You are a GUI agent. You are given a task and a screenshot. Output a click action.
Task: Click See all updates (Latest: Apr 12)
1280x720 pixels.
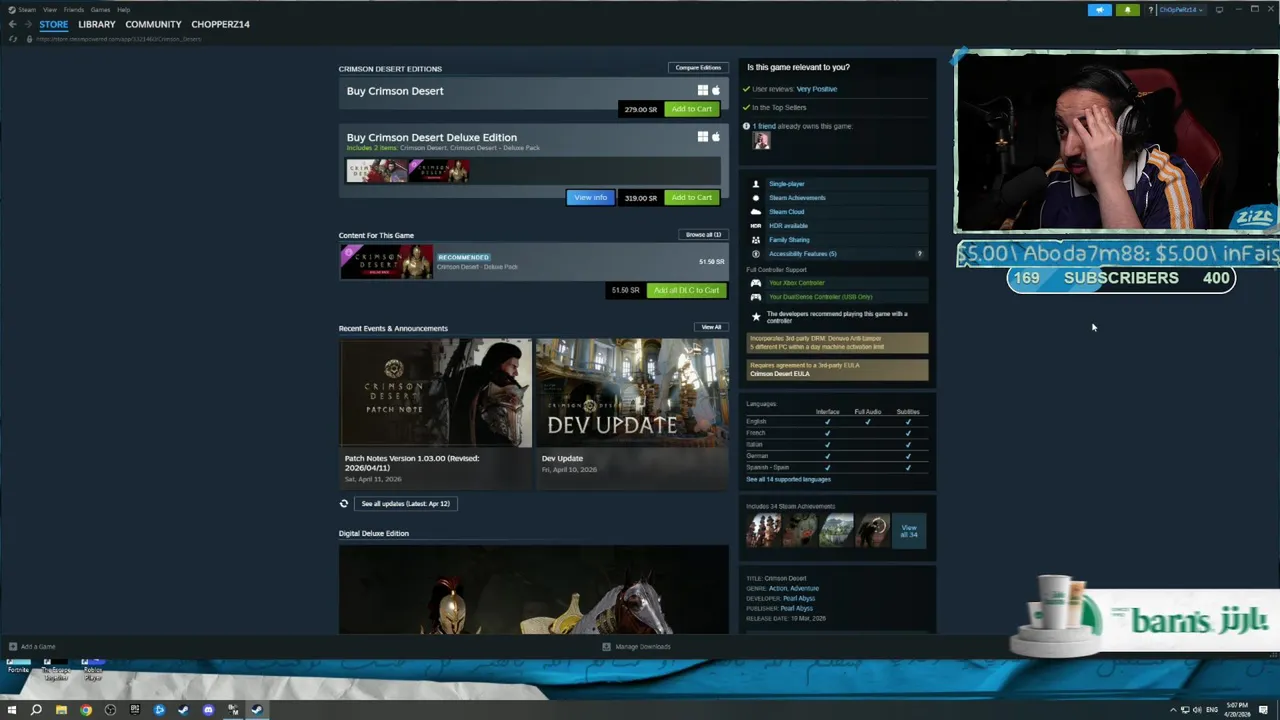(405, 503)
